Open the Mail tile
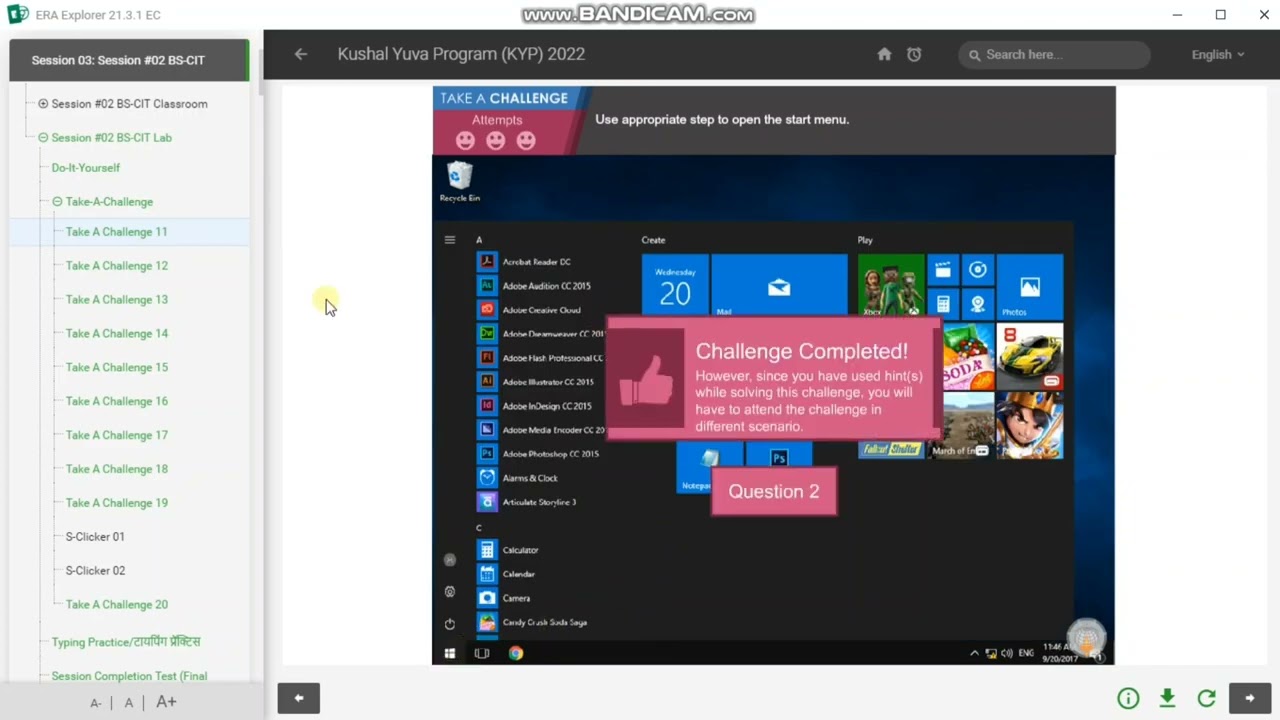This screenshot has height=720, width=1280. click(x=779, y=286)
